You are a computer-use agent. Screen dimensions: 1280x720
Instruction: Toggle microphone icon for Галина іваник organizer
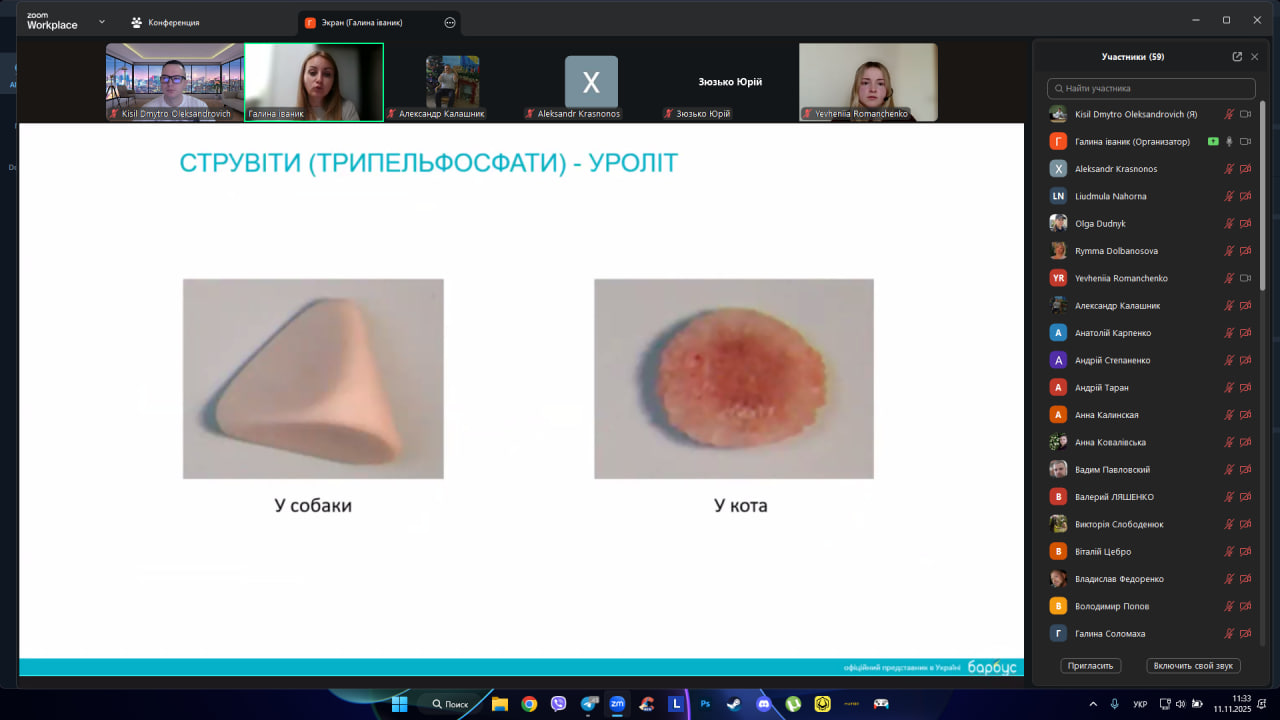point(1229,142)
